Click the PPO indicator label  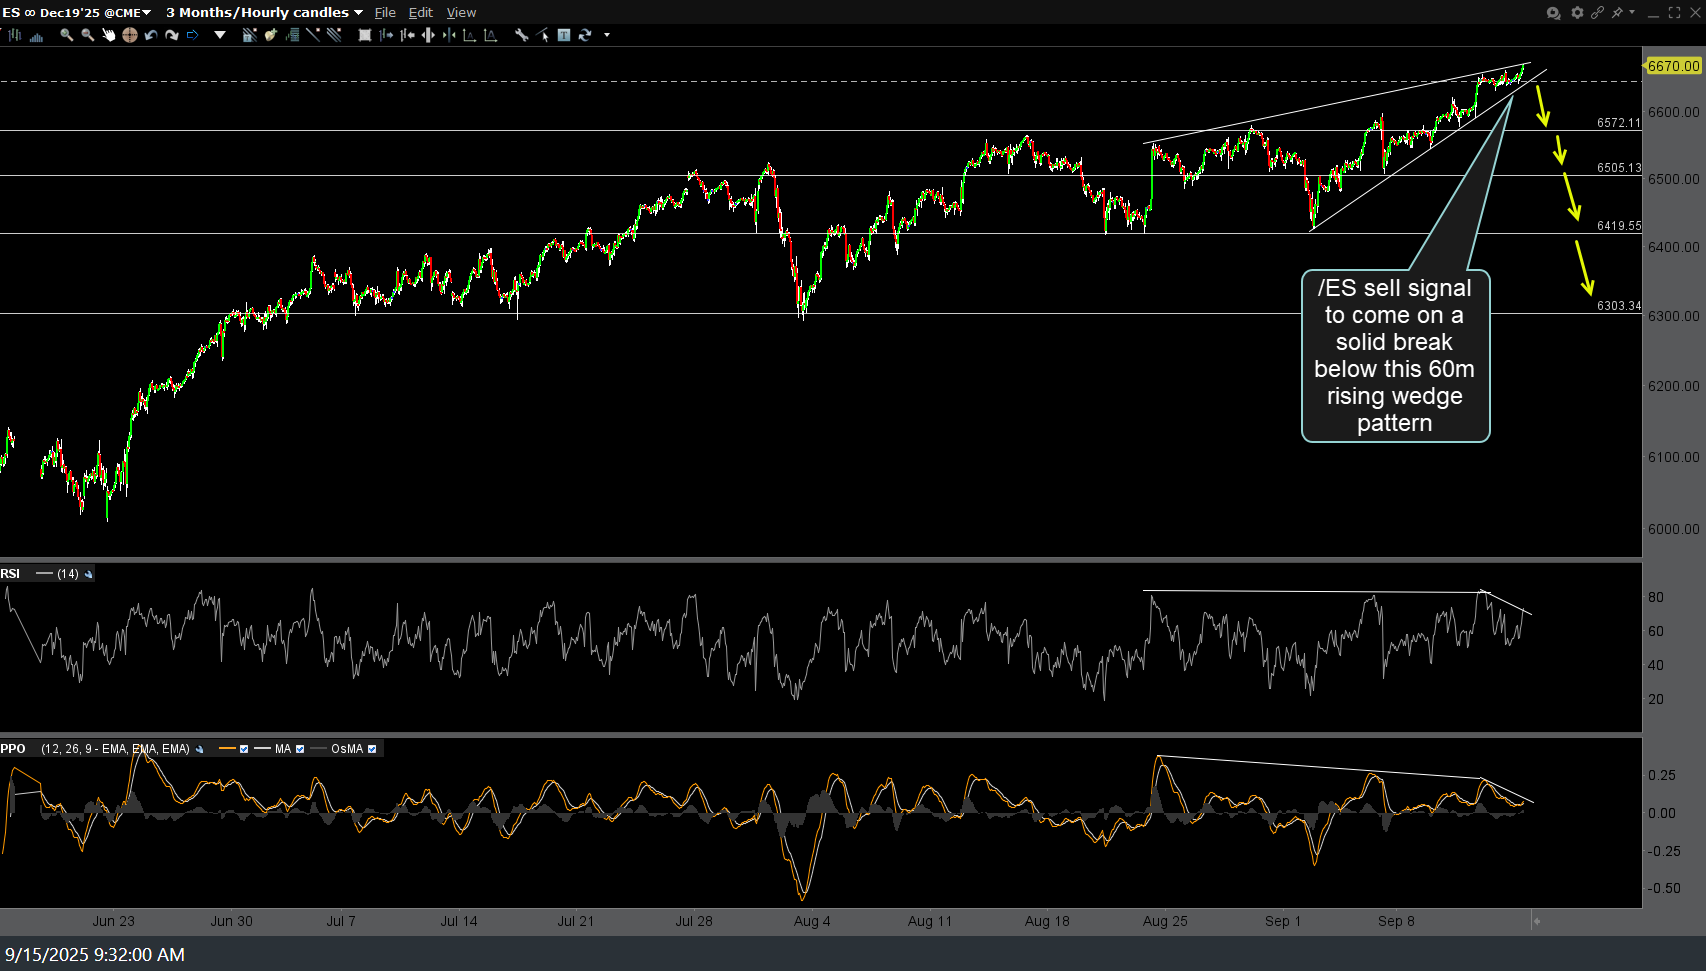point(13,749)
